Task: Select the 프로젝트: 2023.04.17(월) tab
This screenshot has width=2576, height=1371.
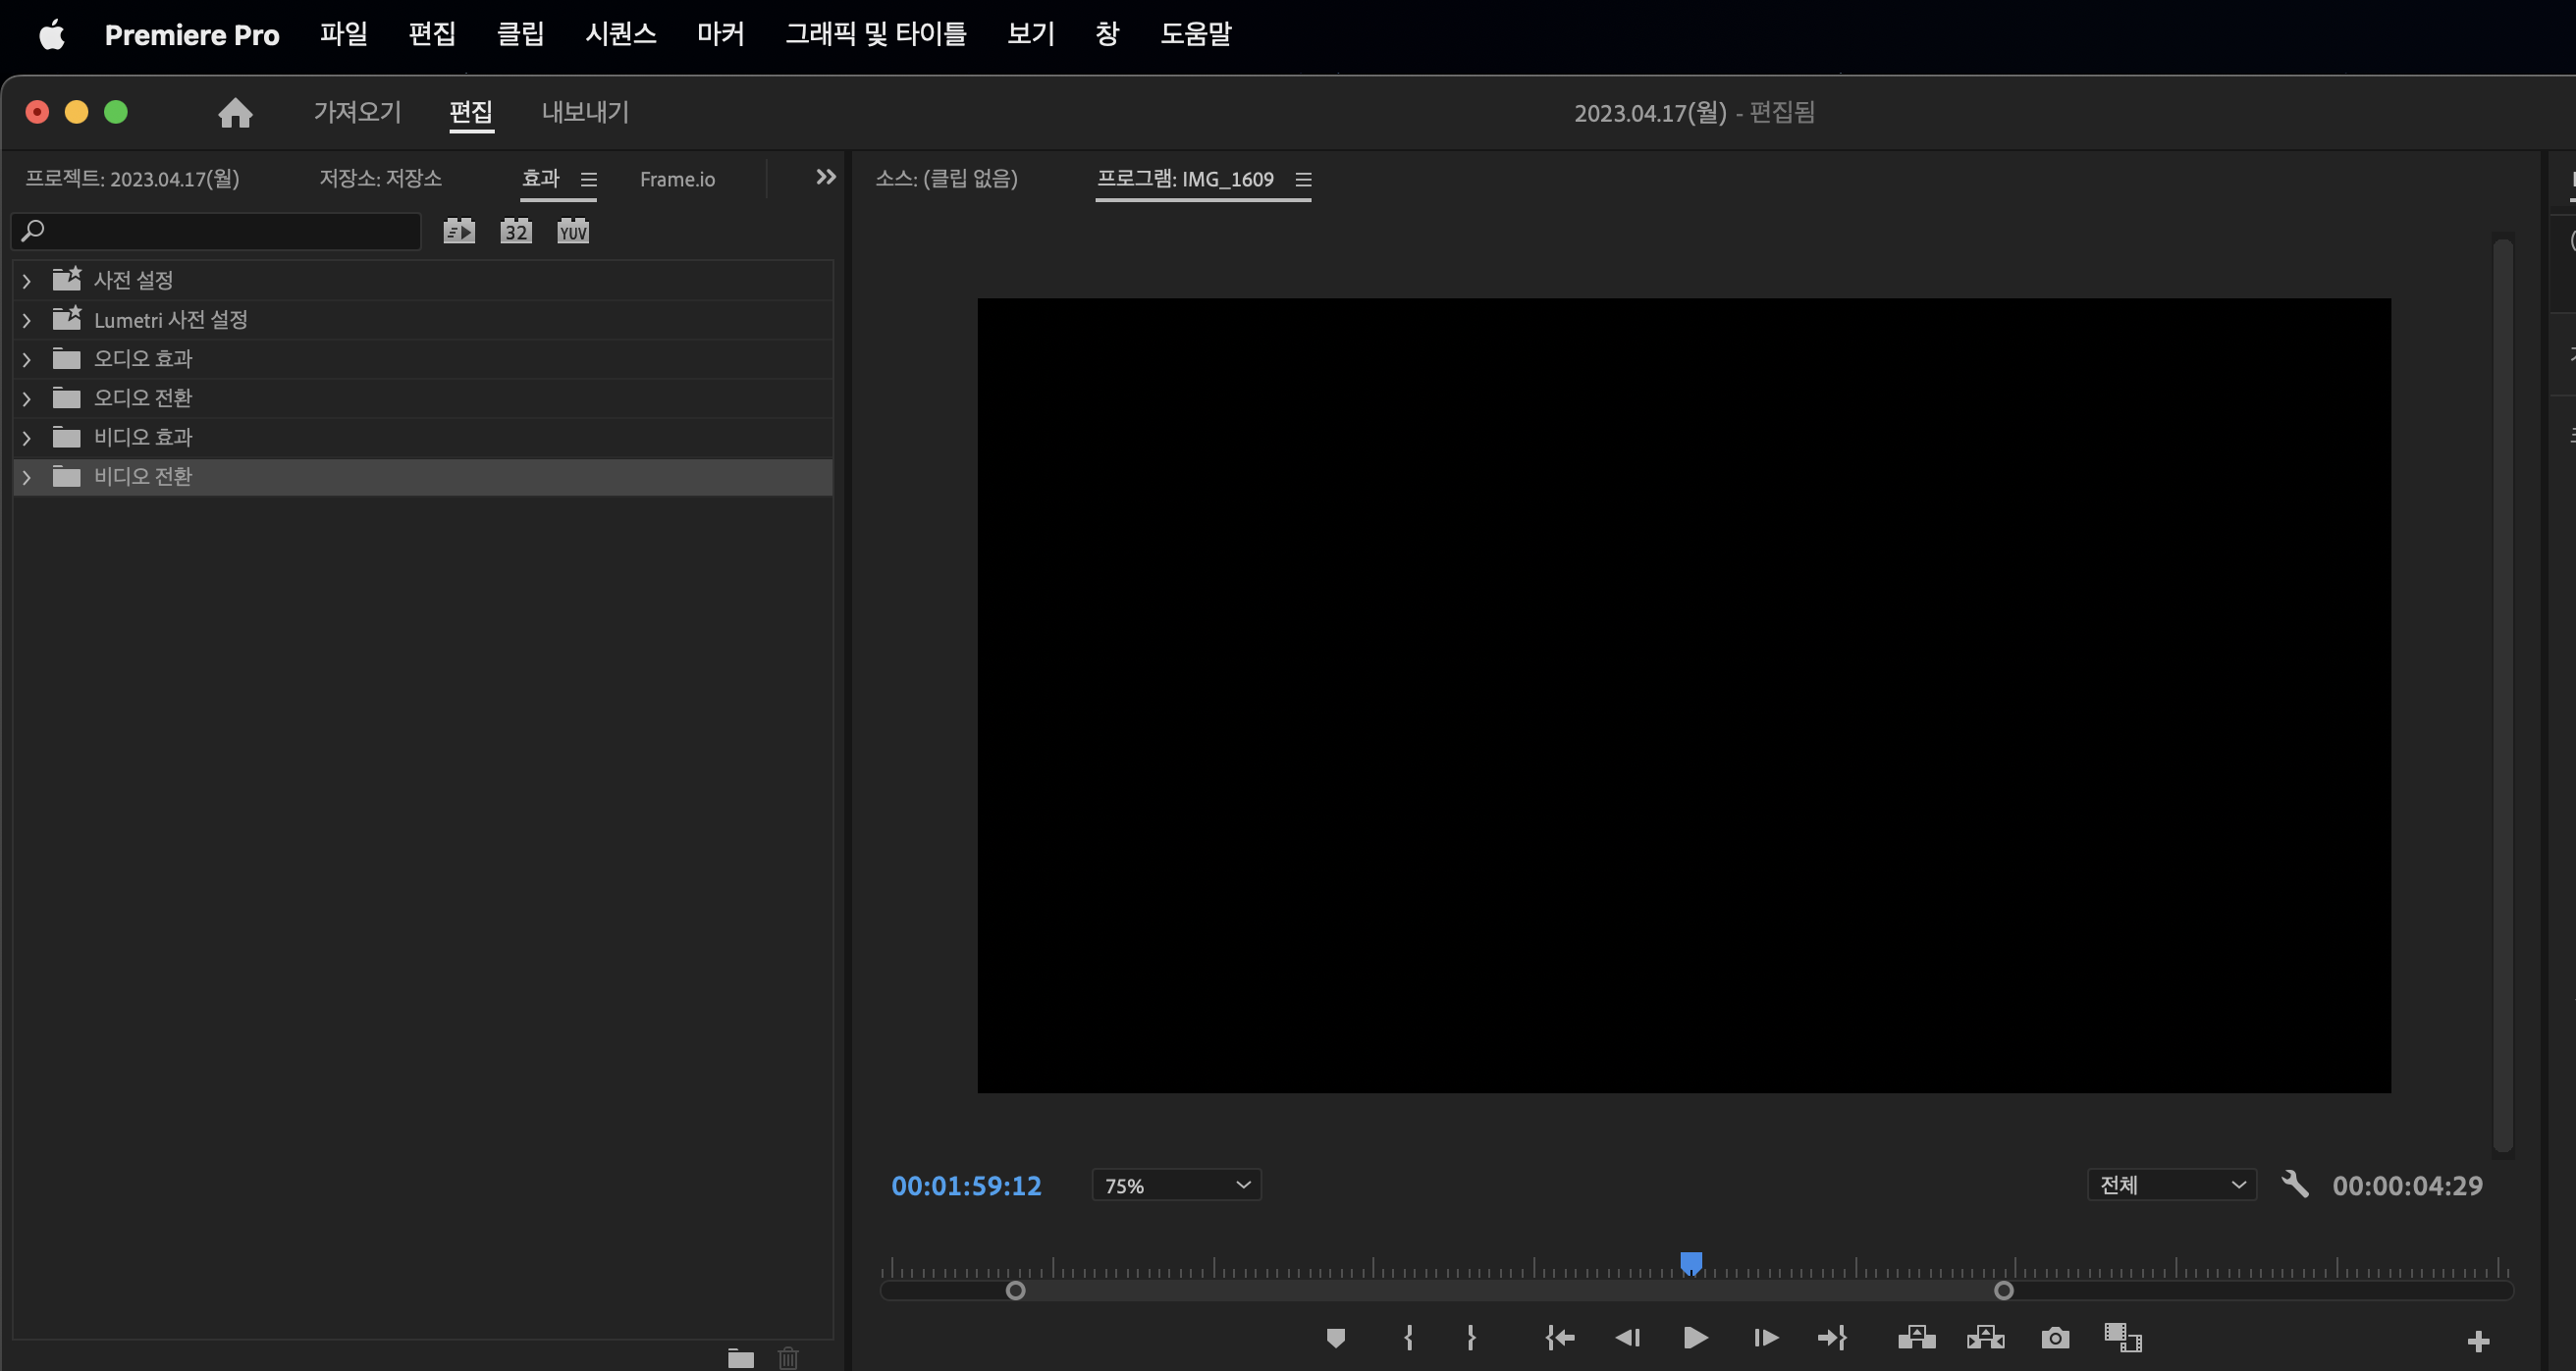Action: (132, 179)
